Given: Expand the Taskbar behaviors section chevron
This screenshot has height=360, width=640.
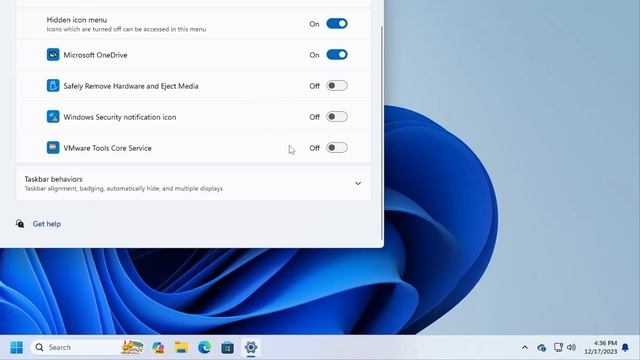Looking at the screenshot, I should click(x=358, y=183).
